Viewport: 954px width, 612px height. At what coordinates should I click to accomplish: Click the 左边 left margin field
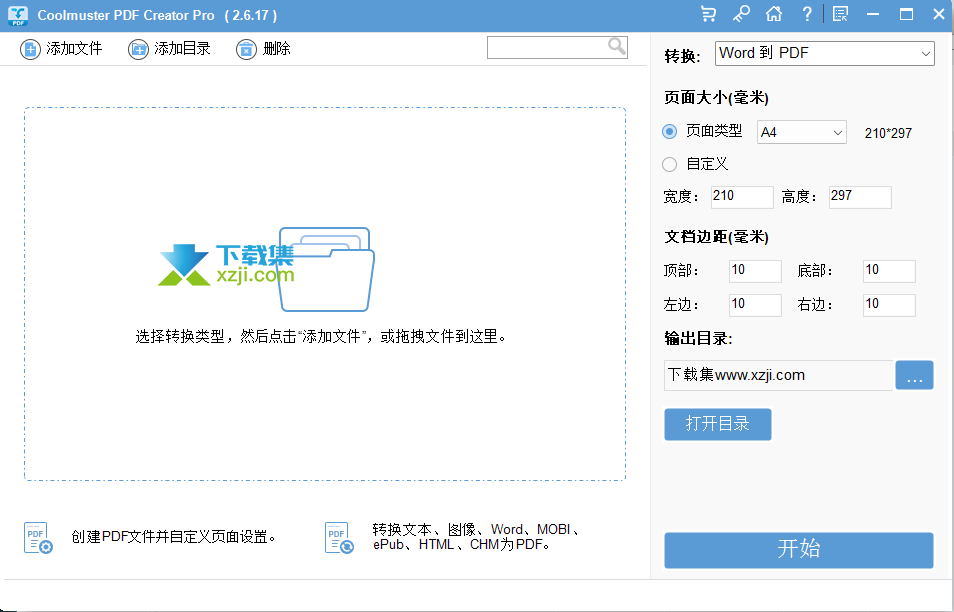[755, 305]
